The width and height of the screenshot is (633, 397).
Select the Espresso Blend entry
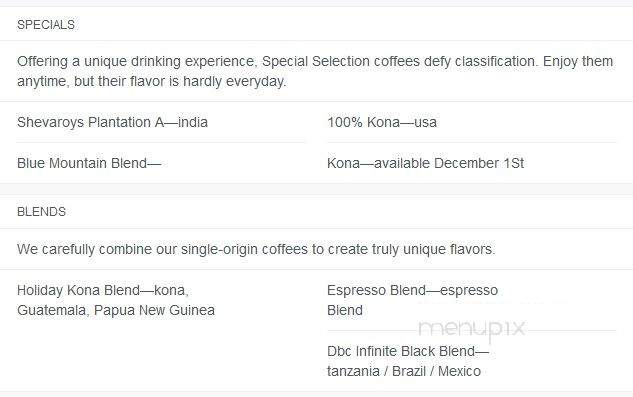click(x=412, y=300)
